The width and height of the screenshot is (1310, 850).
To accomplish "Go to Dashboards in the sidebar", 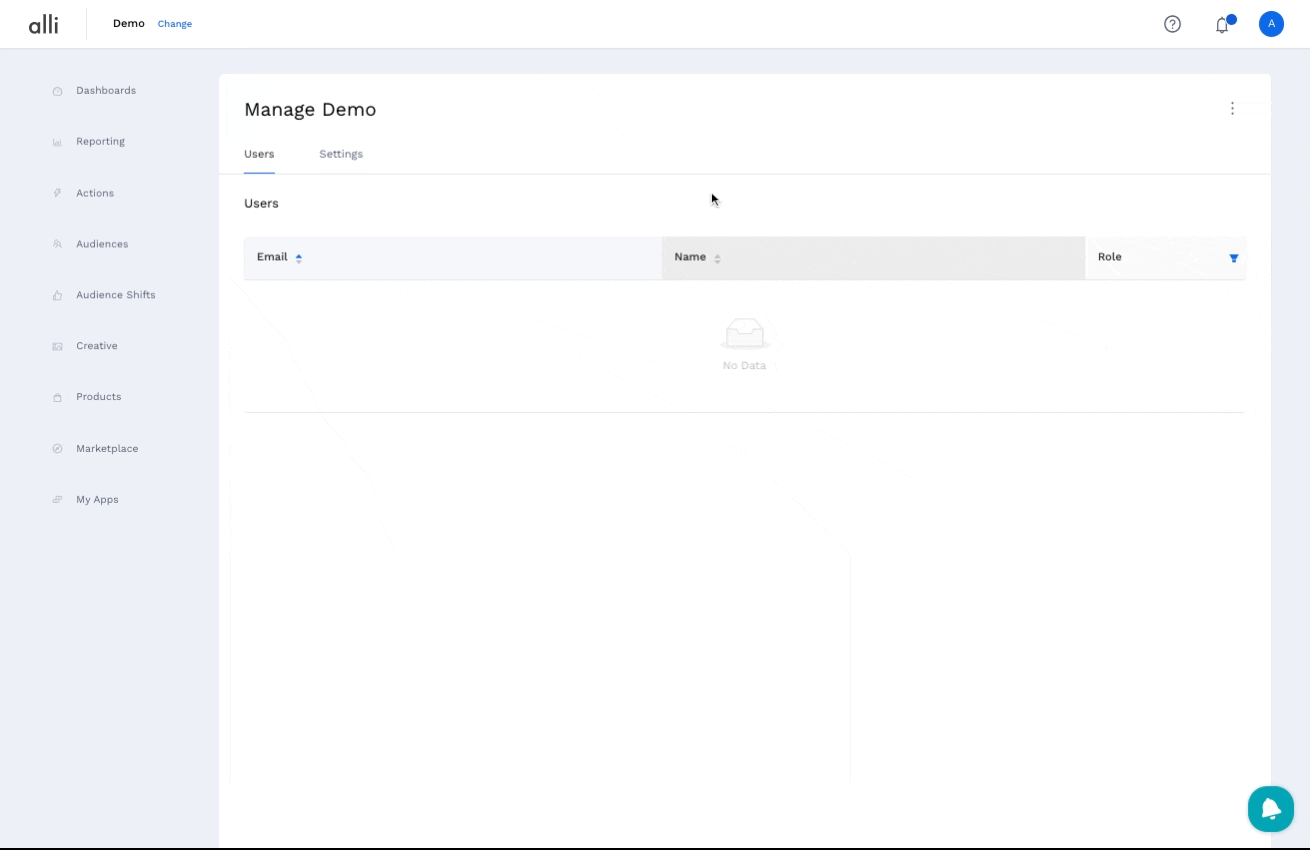I will click(x=105, y=91).
